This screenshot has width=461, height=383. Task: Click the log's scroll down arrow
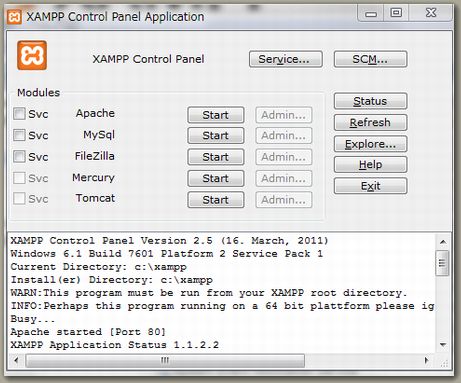click(x=443, y=345)
